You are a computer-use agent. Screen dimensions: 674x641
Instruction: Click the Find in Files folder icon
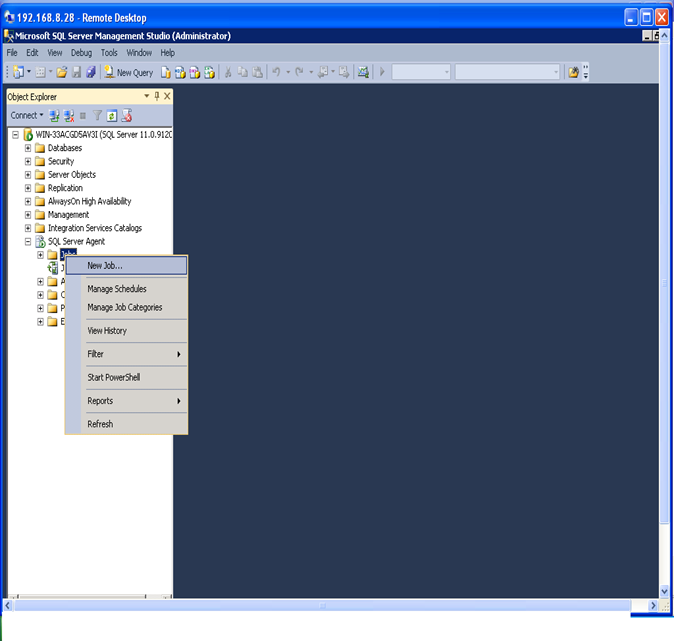[x=573, y=72]
